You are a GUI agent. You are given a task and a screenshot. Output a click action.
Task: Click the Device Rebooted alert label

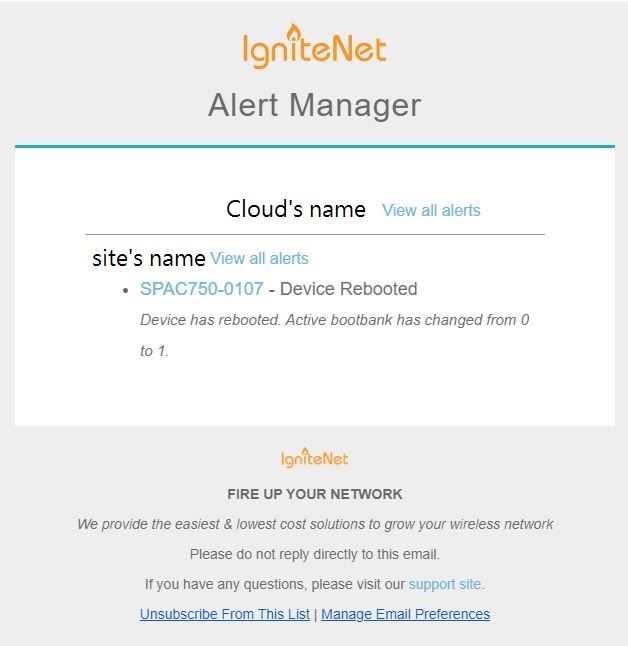tap(349, 289)
